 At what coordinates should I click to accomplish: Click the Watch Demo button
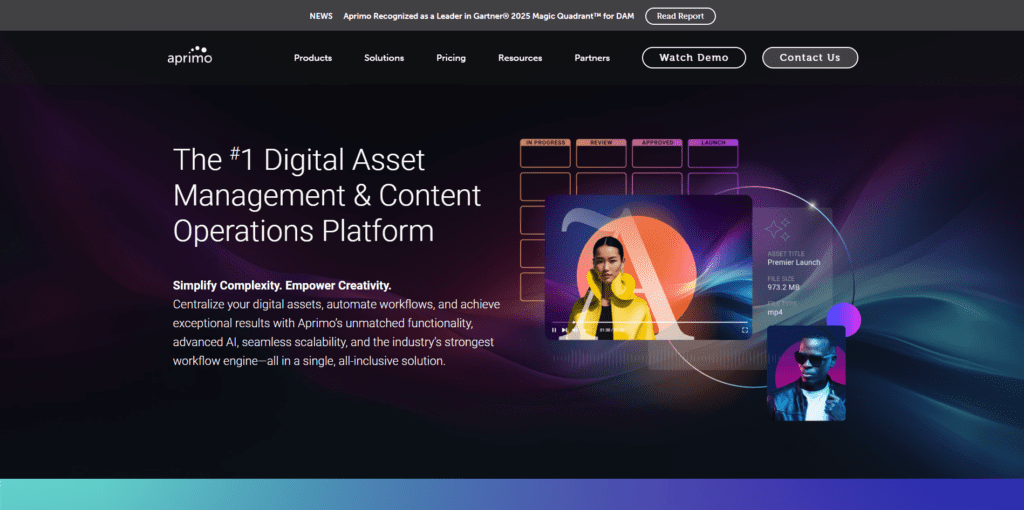694,58
